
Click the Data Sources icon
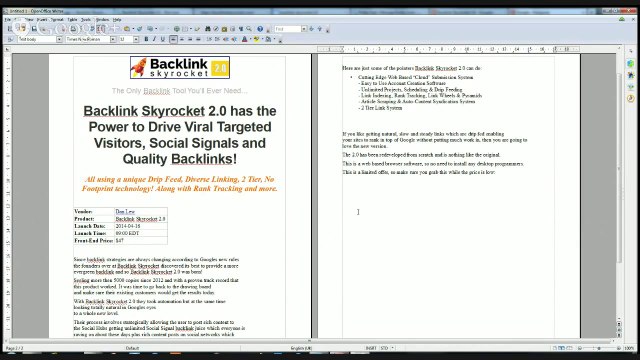(x=233, y=29)
